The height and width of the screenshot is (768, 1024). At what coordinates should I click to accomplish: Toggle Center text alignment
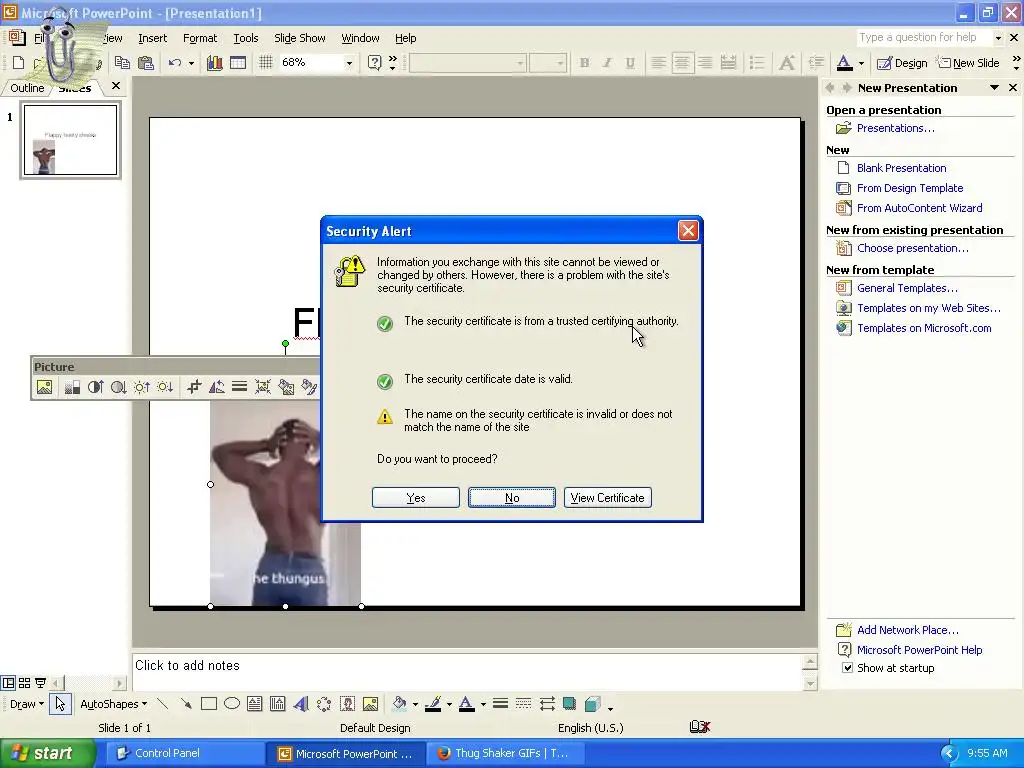682,63
